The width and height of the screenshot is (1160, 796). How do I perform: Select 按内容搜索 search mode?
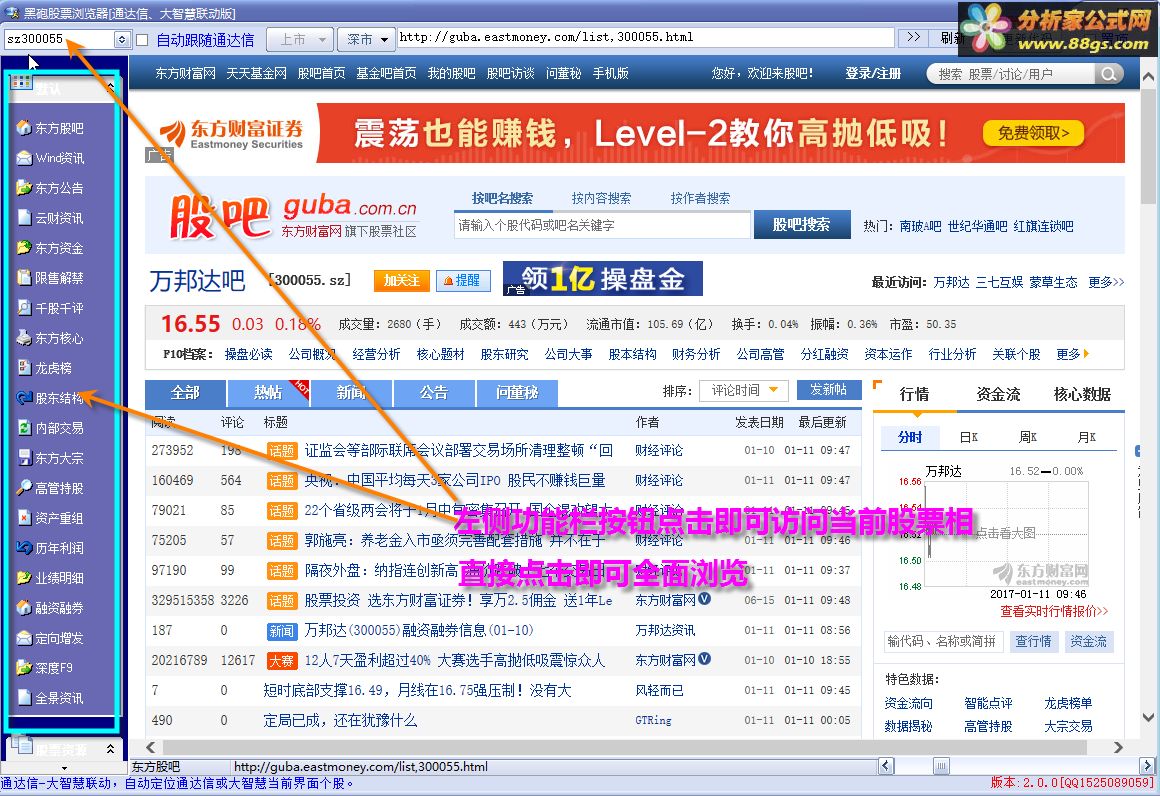(x=601, y=198)
